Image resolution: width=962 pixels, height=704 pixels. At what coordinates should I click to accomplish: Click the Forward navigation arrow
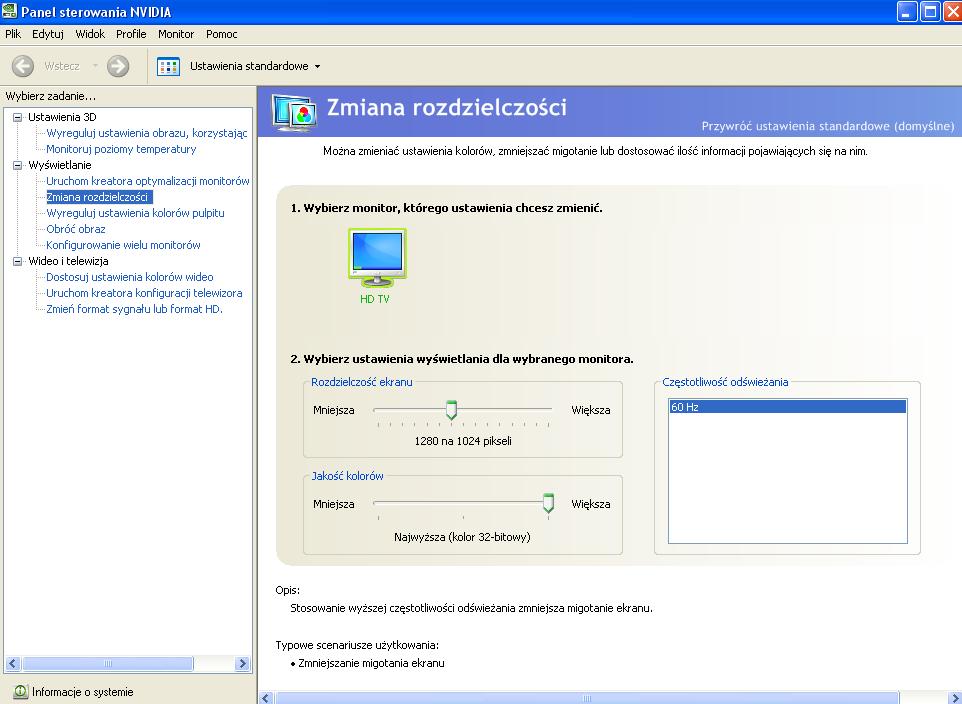tap(117, 66)
